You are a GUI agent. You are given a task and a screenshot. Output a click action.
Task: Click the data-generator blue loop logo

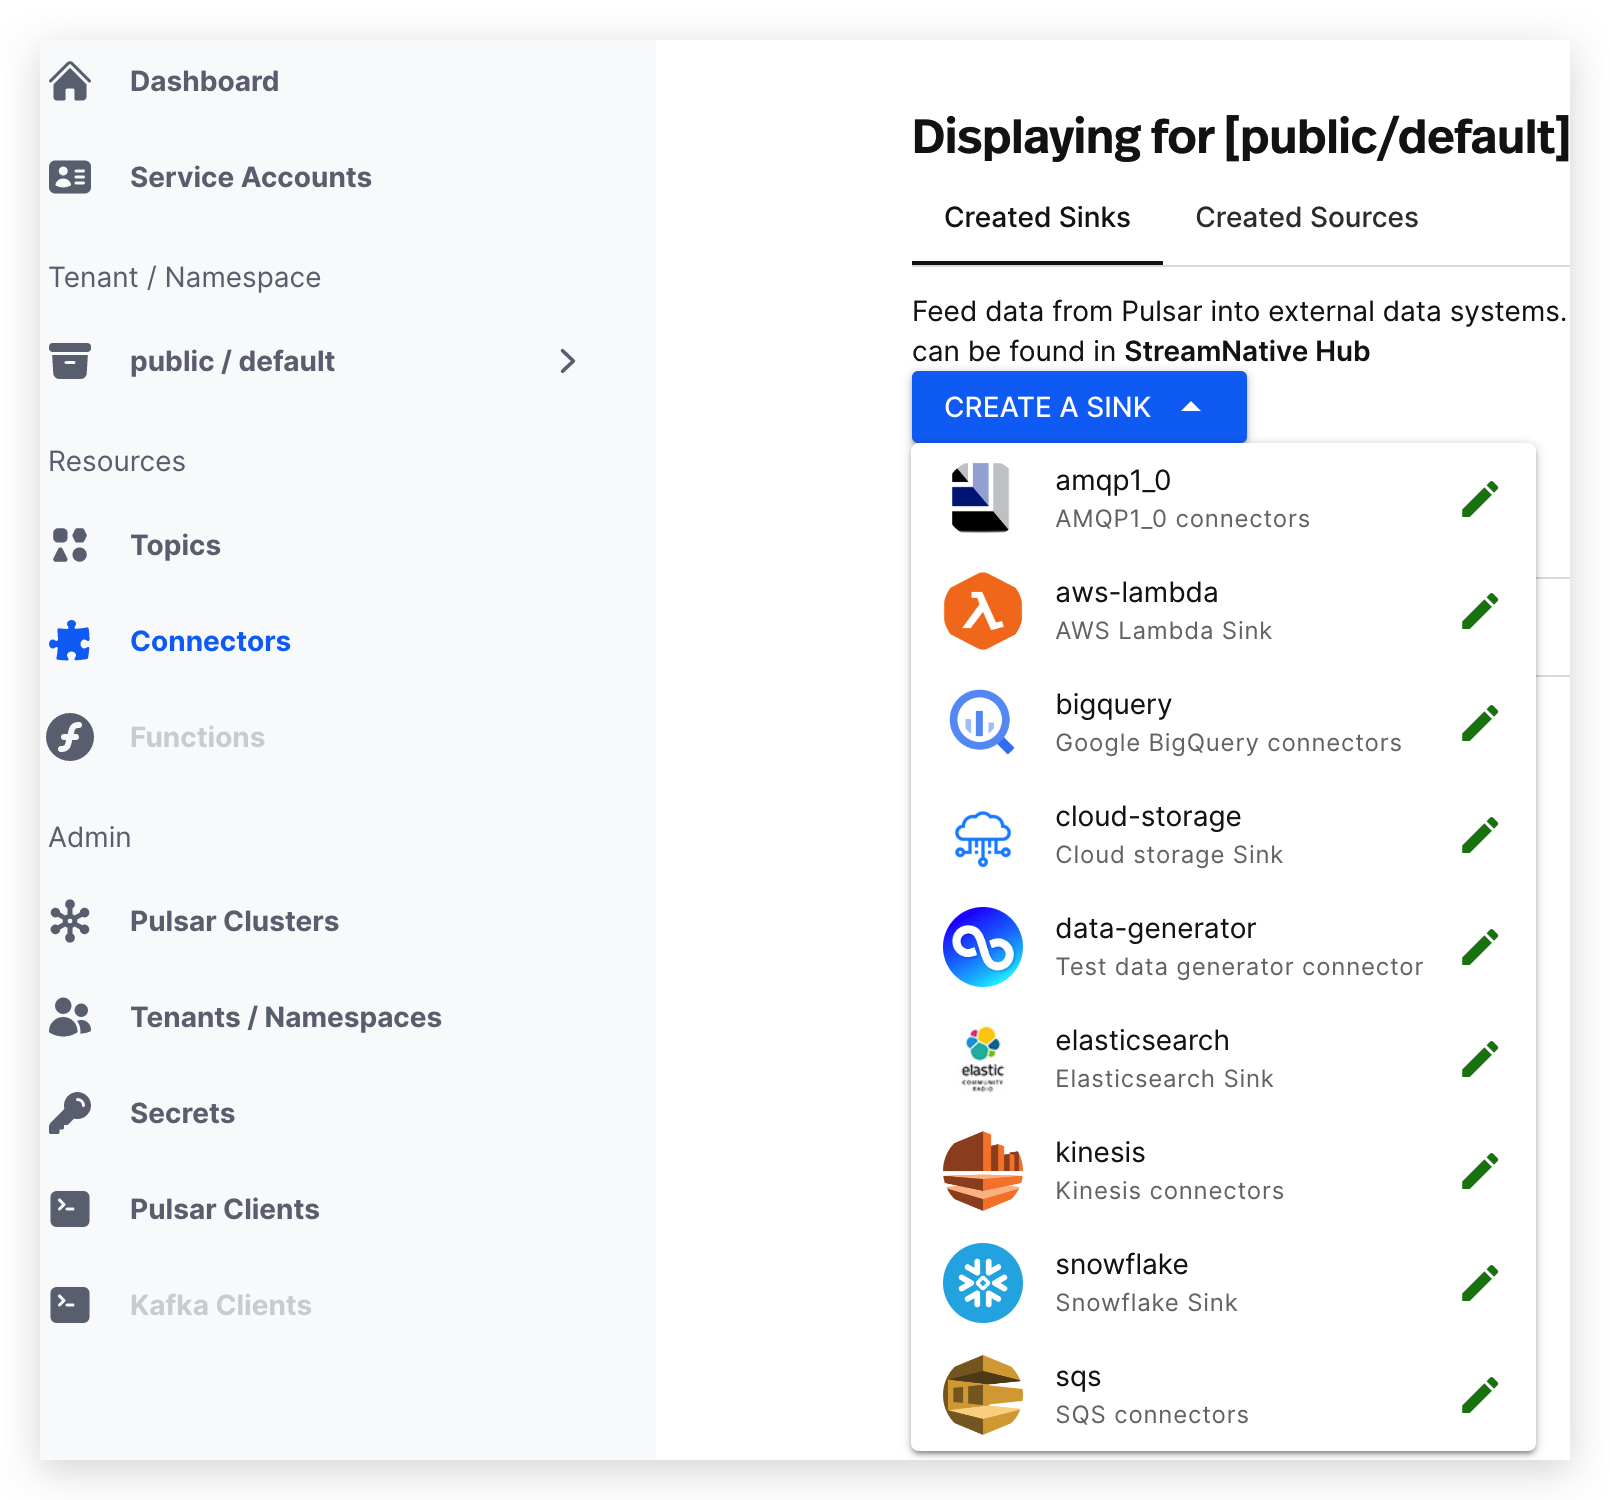(x=983, y=947)
